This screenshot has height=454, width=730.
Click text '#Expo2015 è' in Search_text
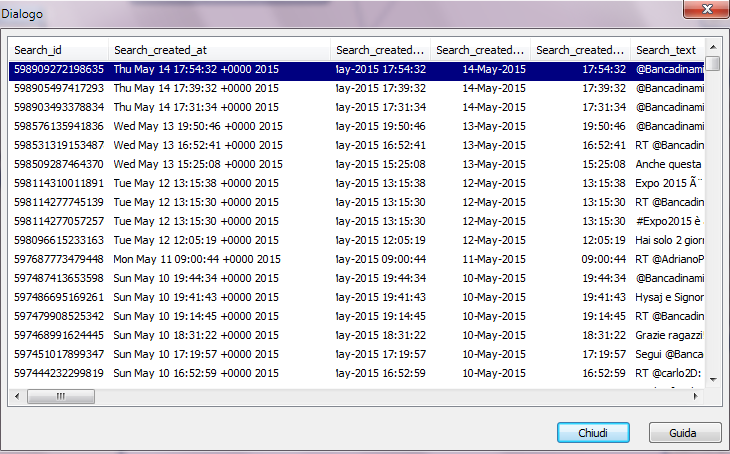pyautogui.click(x=668, y=221)
